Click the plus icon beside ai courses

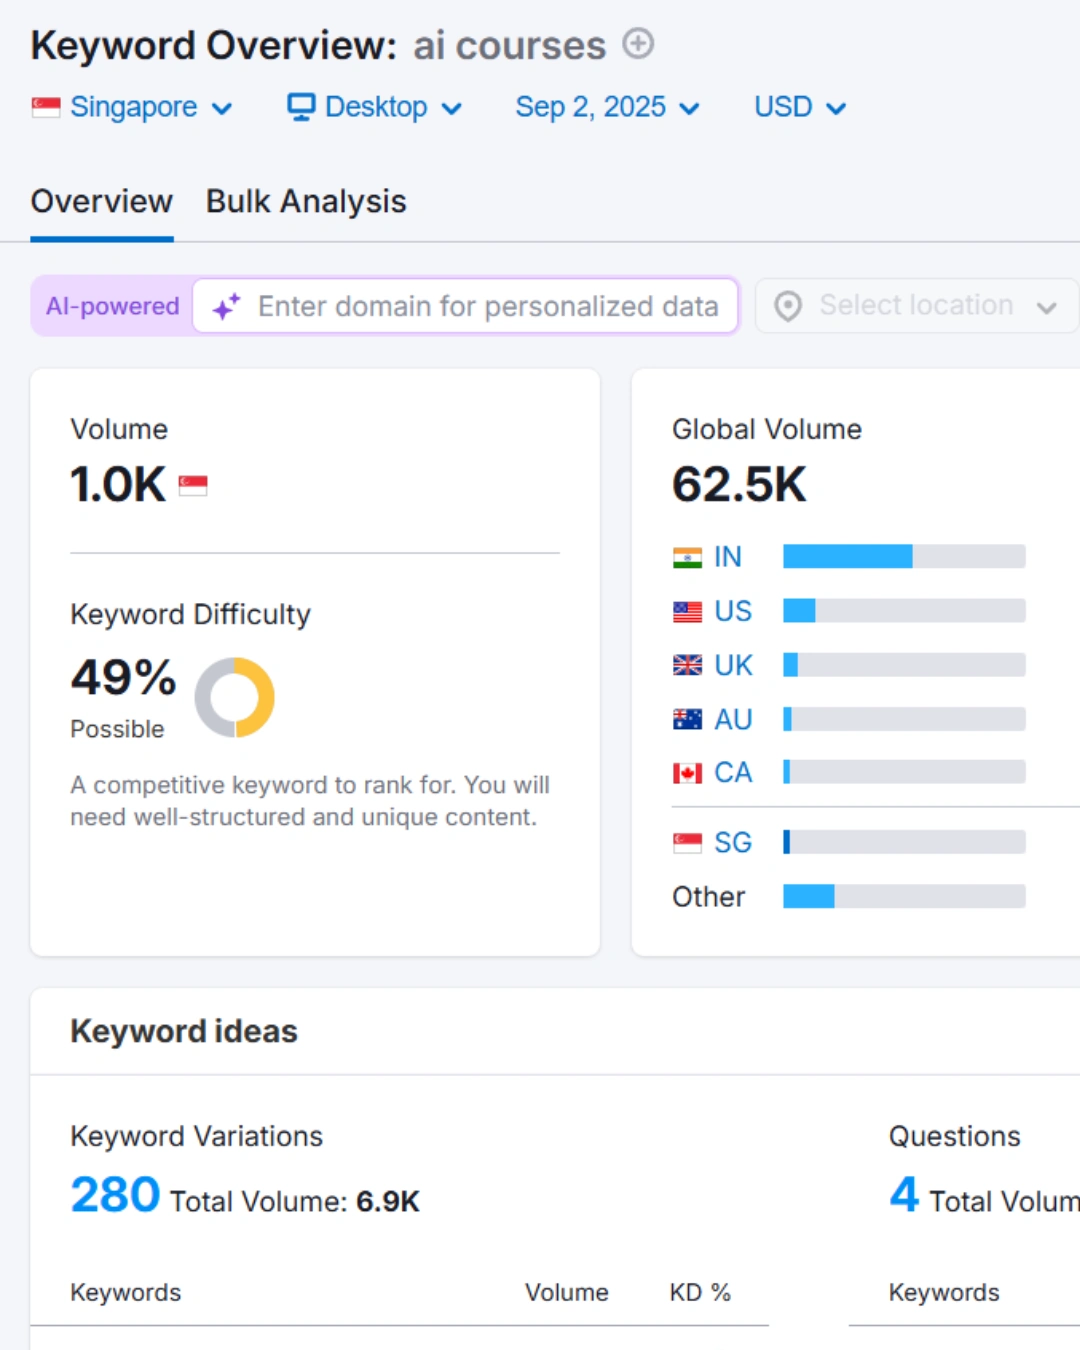point(638,44)
